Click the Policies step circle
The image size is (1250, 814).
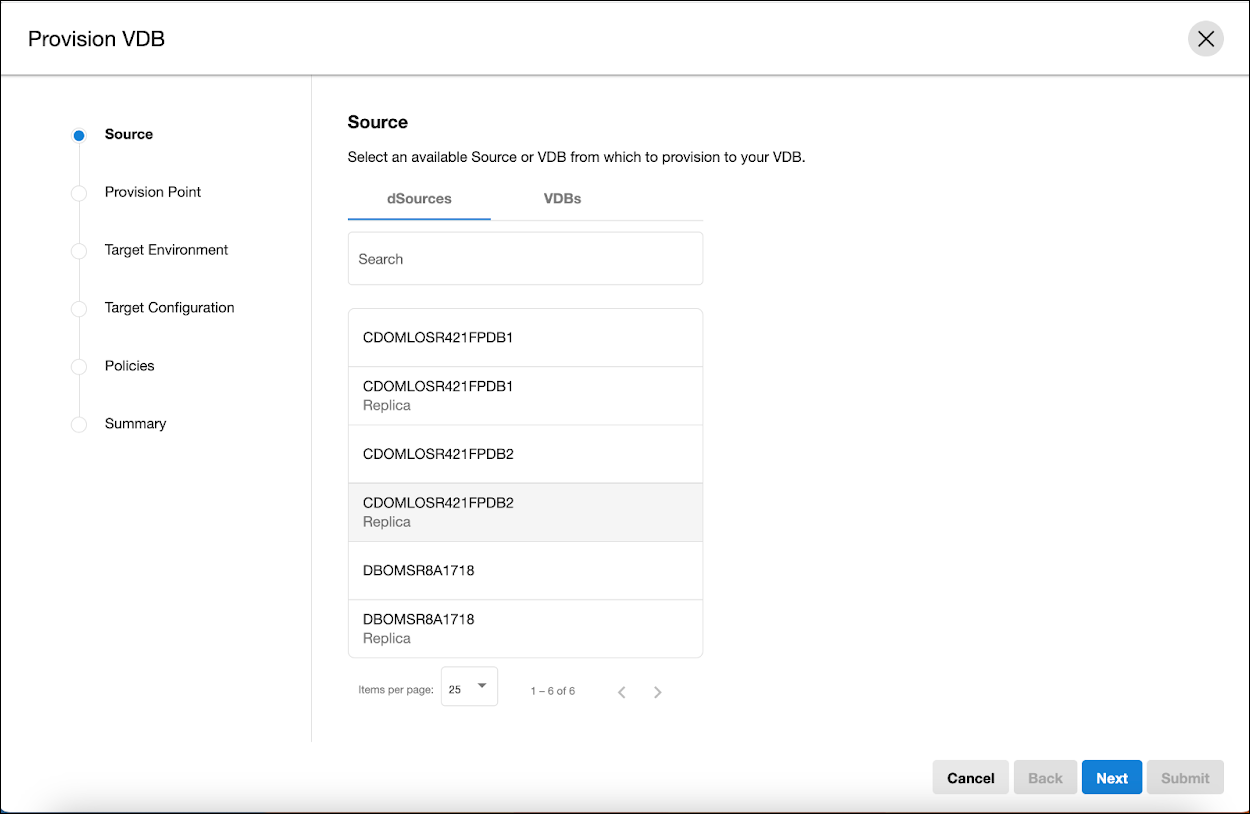[x=79, y=367]
